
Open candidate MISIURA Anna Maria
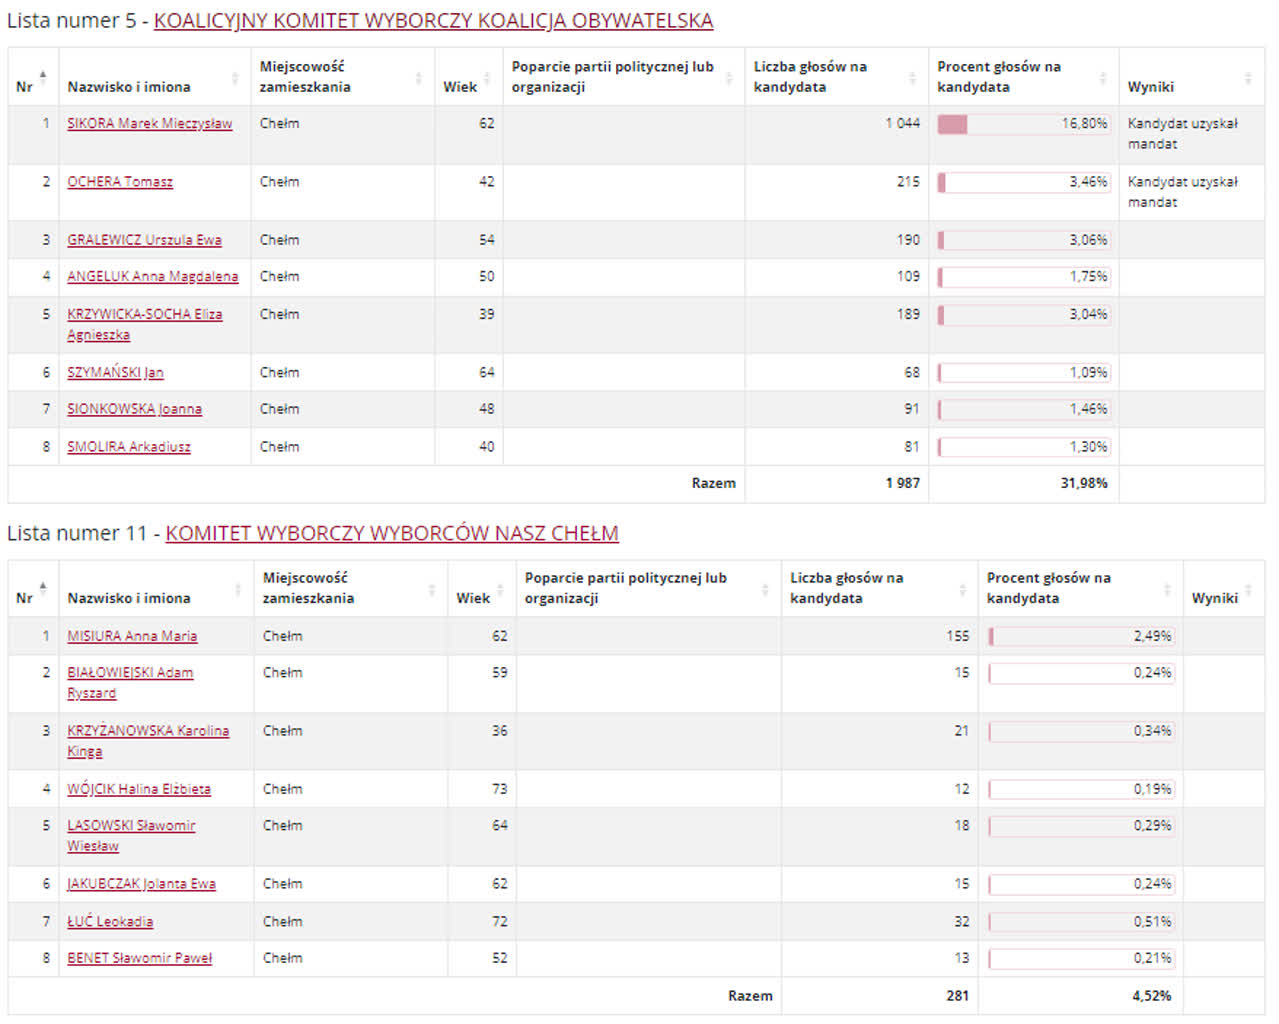[x=132, y=636]
